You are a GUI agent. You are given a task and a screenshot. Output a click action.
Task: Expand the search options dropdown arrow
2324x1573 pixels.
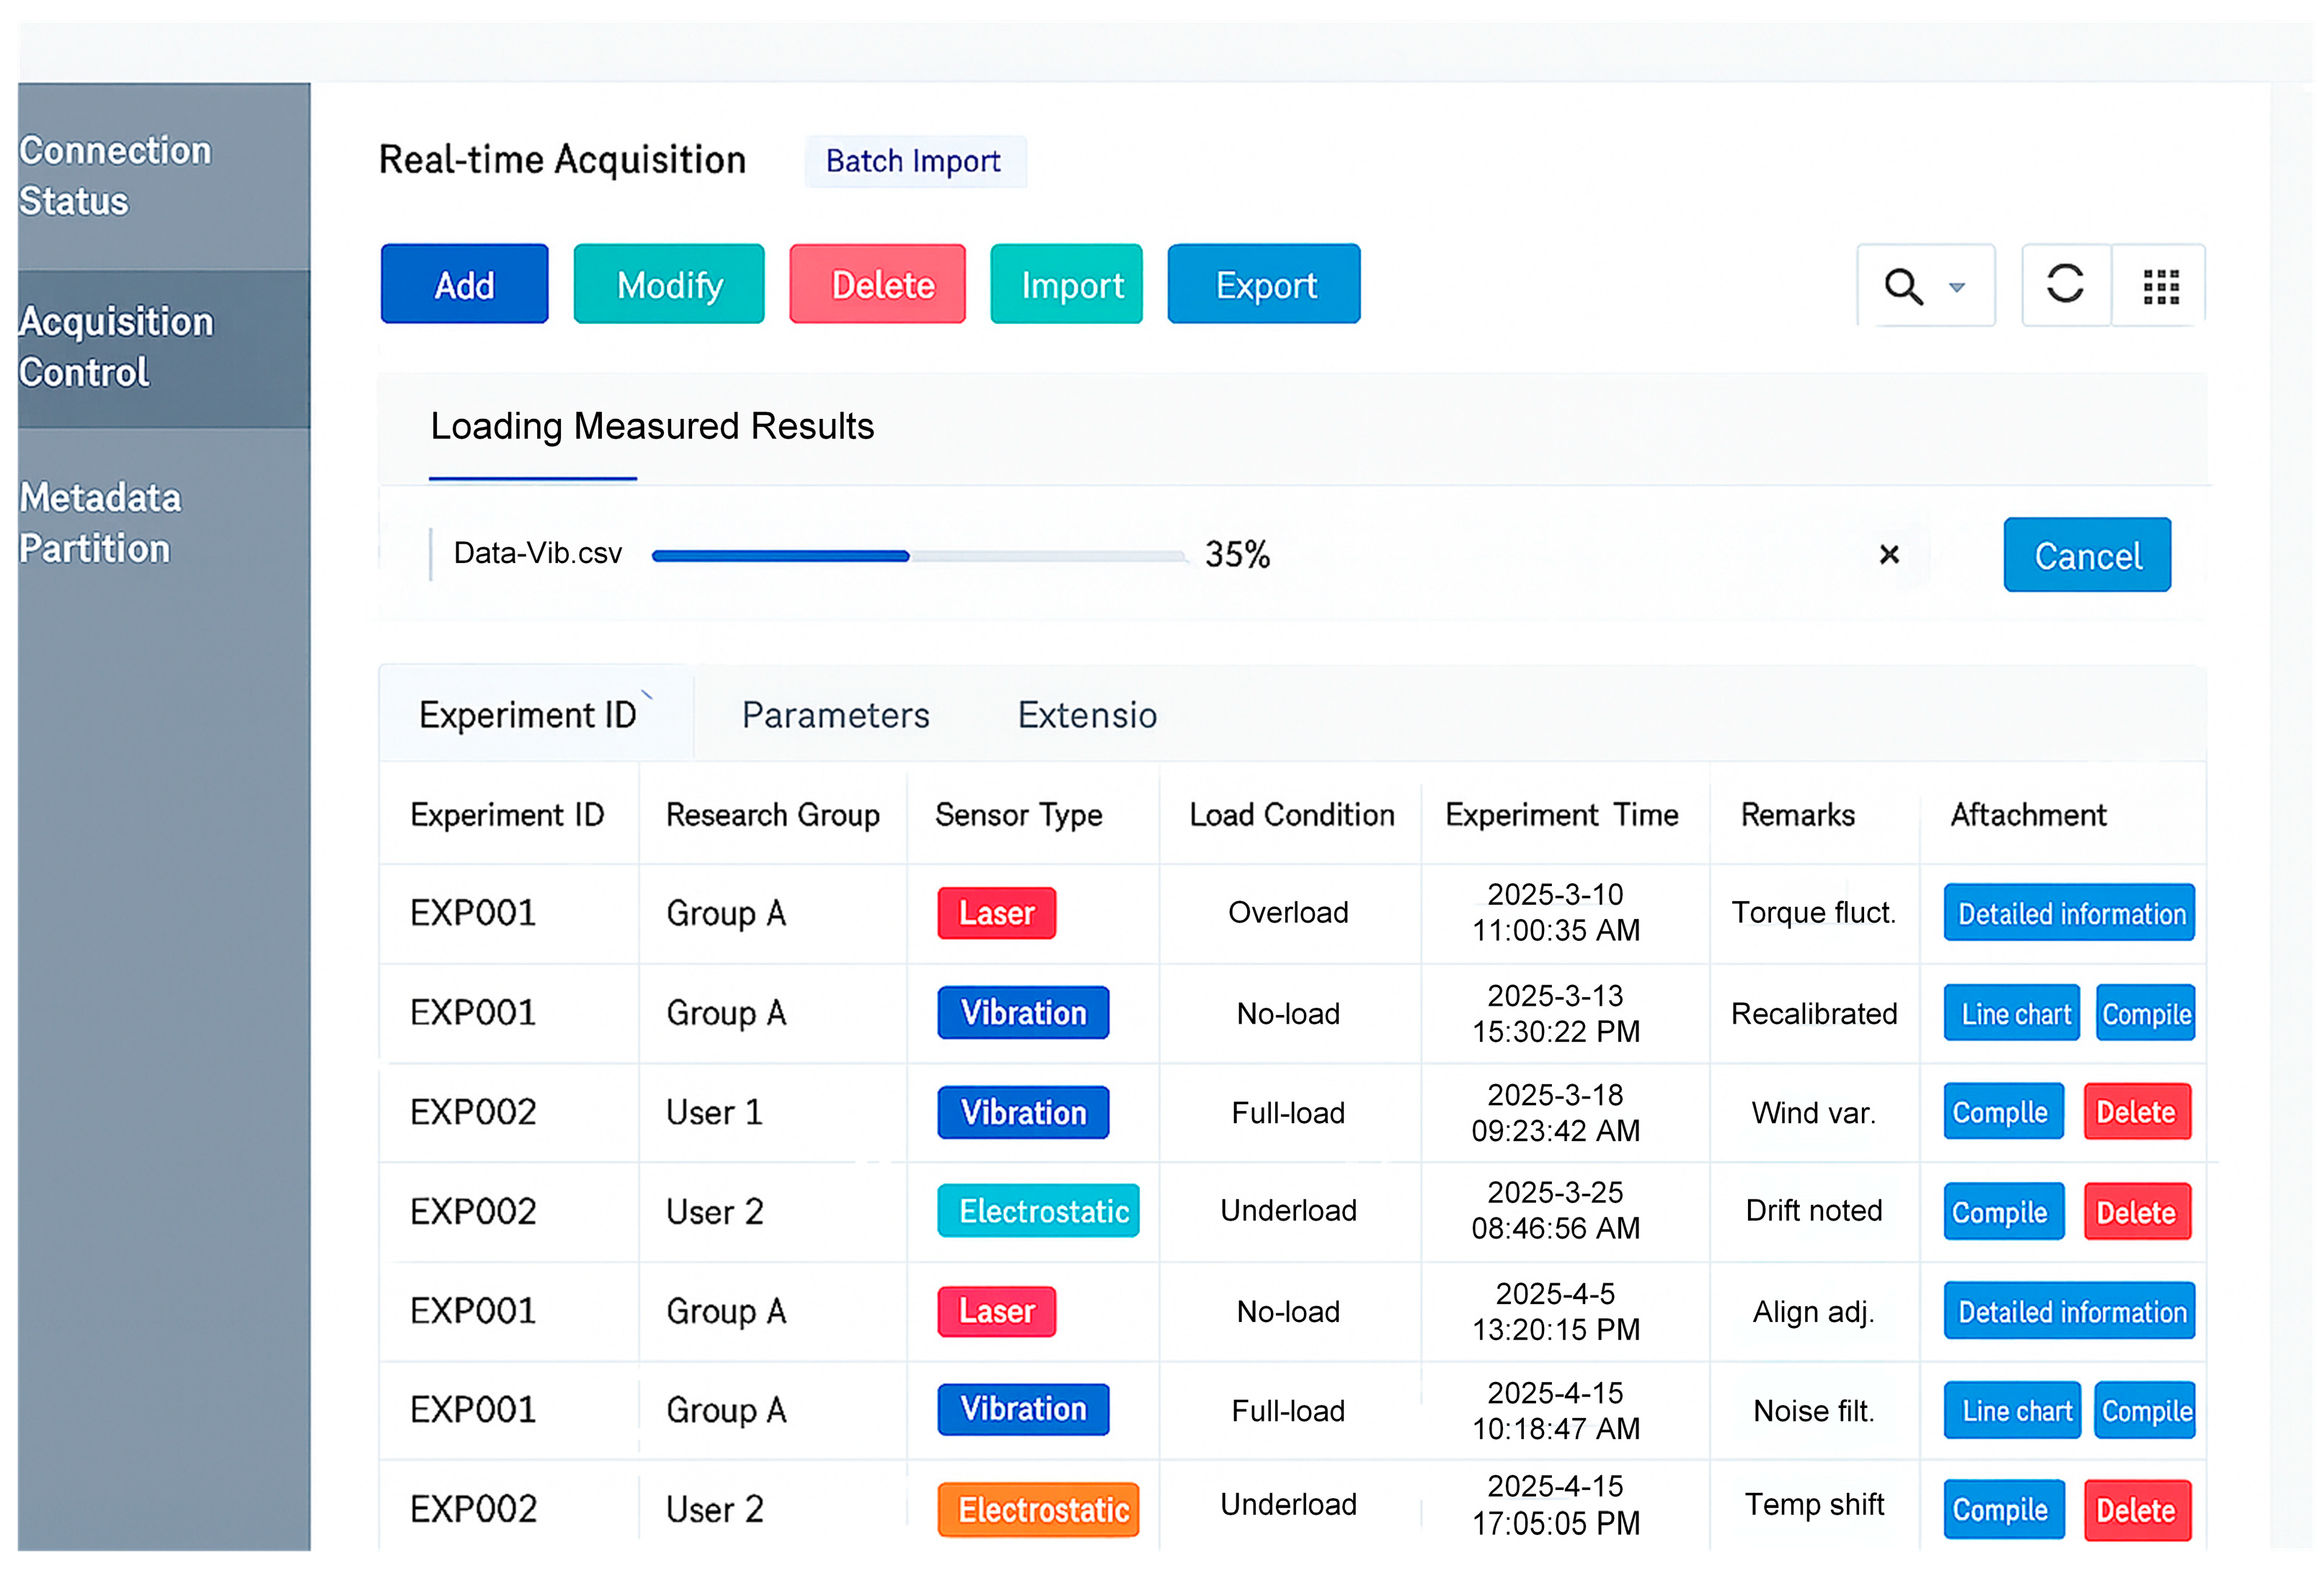(x=1957, y=288)
